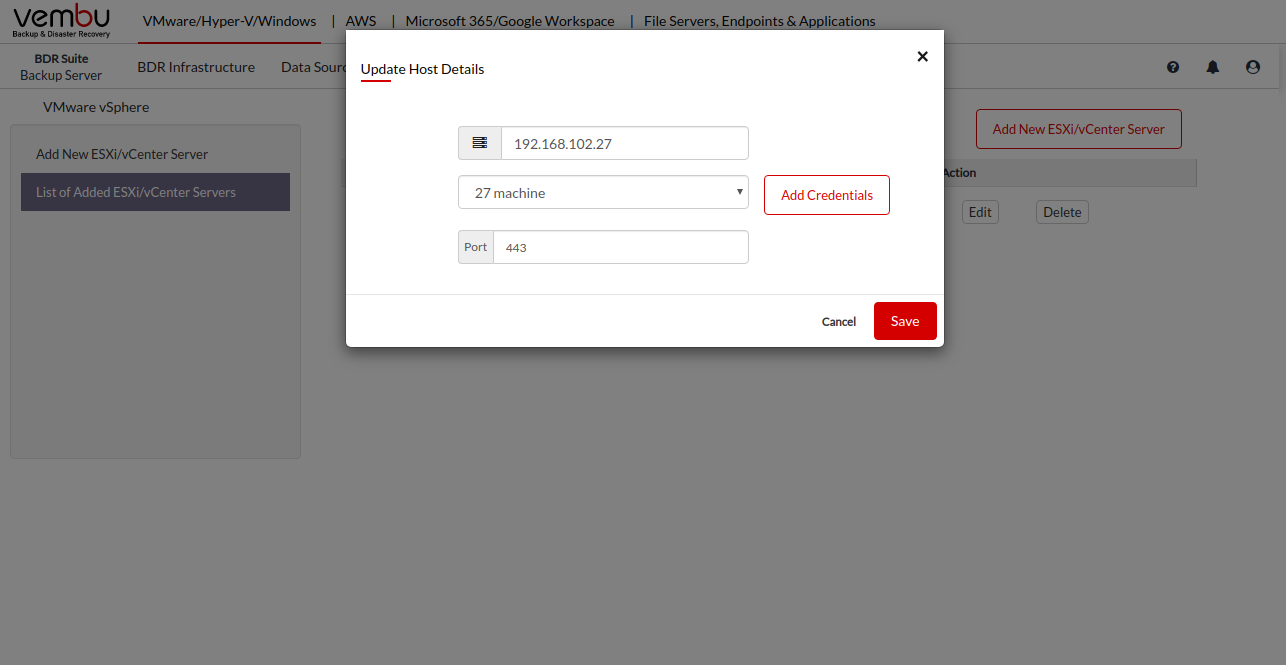Screen dimensions: 1286x665
Task: Click the host IP address field
Action: pos(624,143)
